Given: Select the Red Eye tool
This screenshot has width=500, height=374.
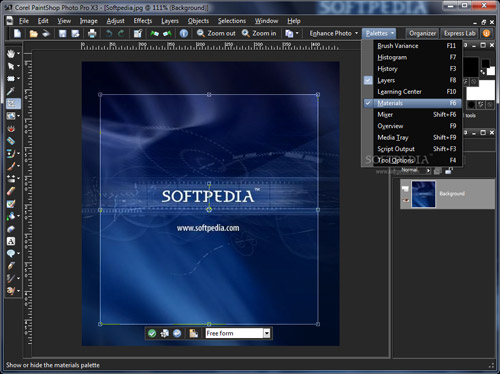Looking at the screenshot, I should pyautogui.click(x=11, y=129).
